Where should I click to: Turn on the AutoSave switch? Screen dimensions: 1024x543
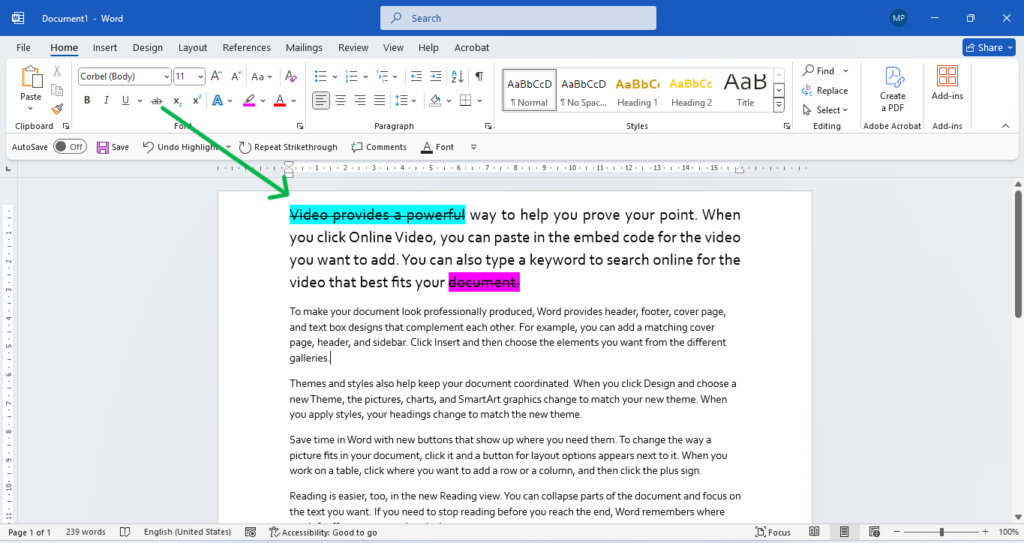69,147
